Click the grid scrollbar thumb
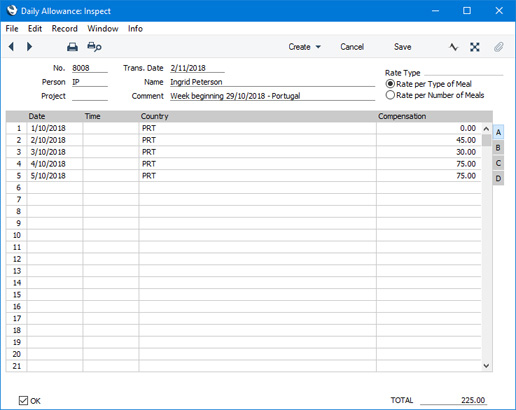 486,140
